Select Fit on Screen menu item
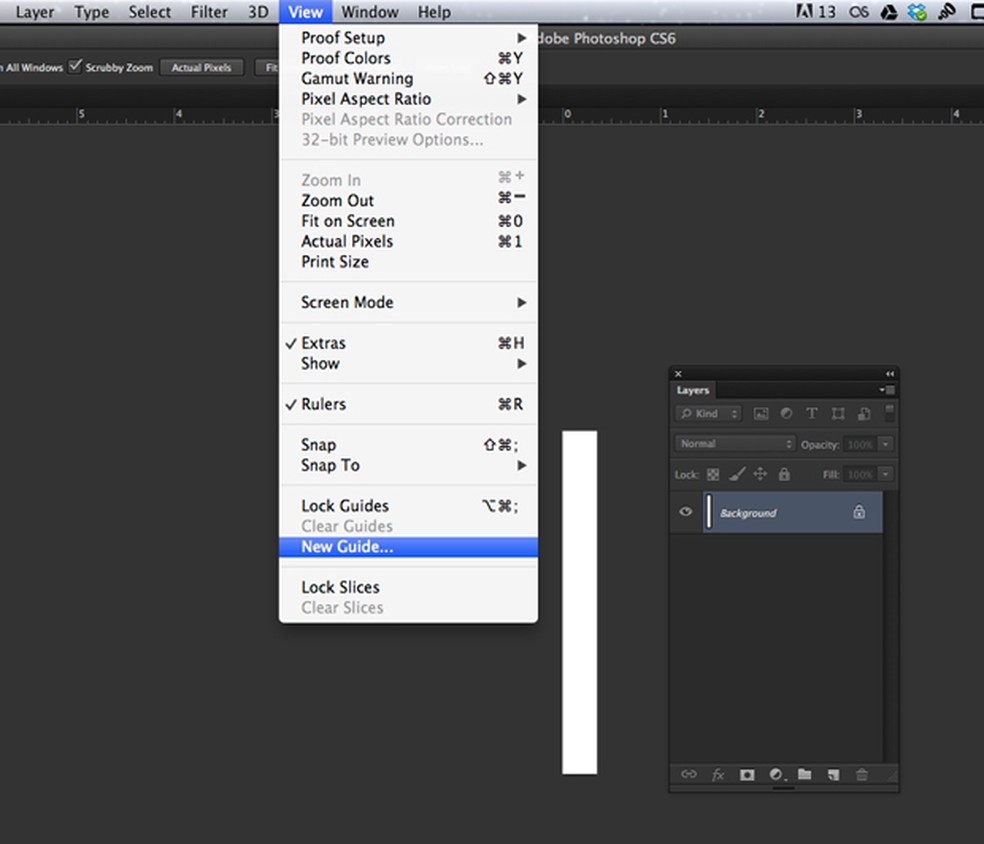984x844 pixels. pyautogui.click(x=348, y=221)
